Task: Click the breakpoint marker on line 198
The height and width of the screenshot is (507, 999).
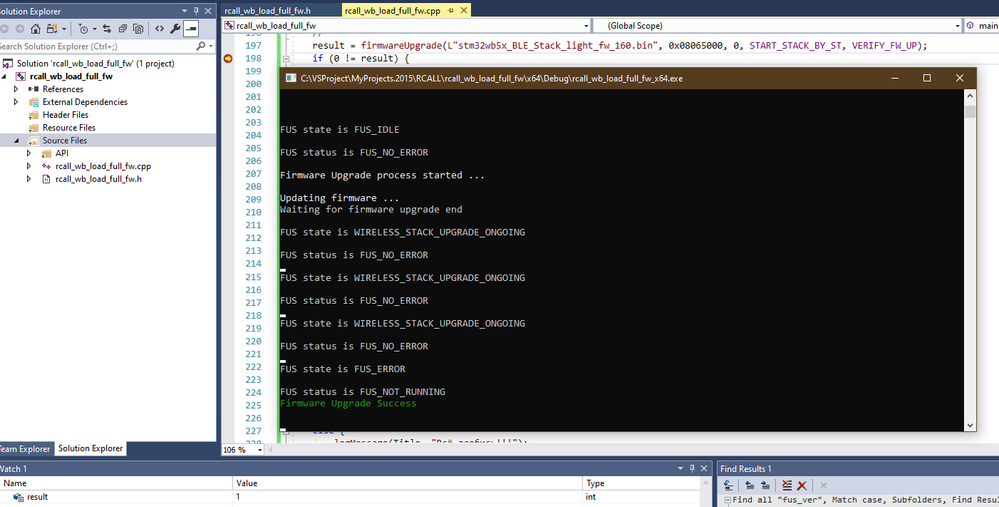Action: tap(228, 58)
